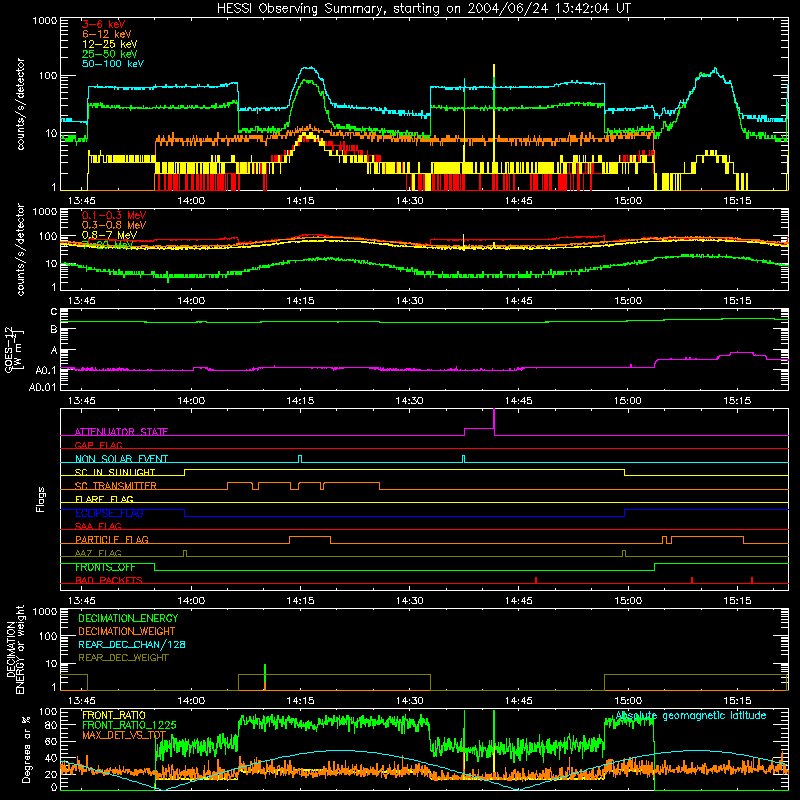Click the MAX_DET_VS_TOT legend label
Viewport: 800px width, 800px height.
[124, 735]
